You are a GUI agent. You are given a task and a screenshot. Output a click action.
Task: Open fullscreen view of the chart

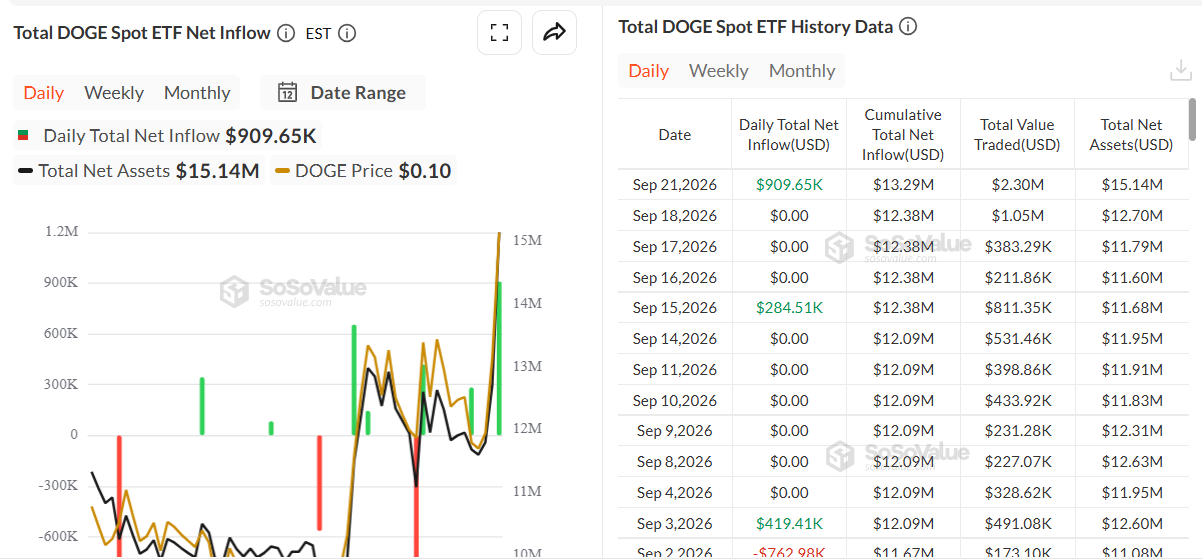coord(499,32)
